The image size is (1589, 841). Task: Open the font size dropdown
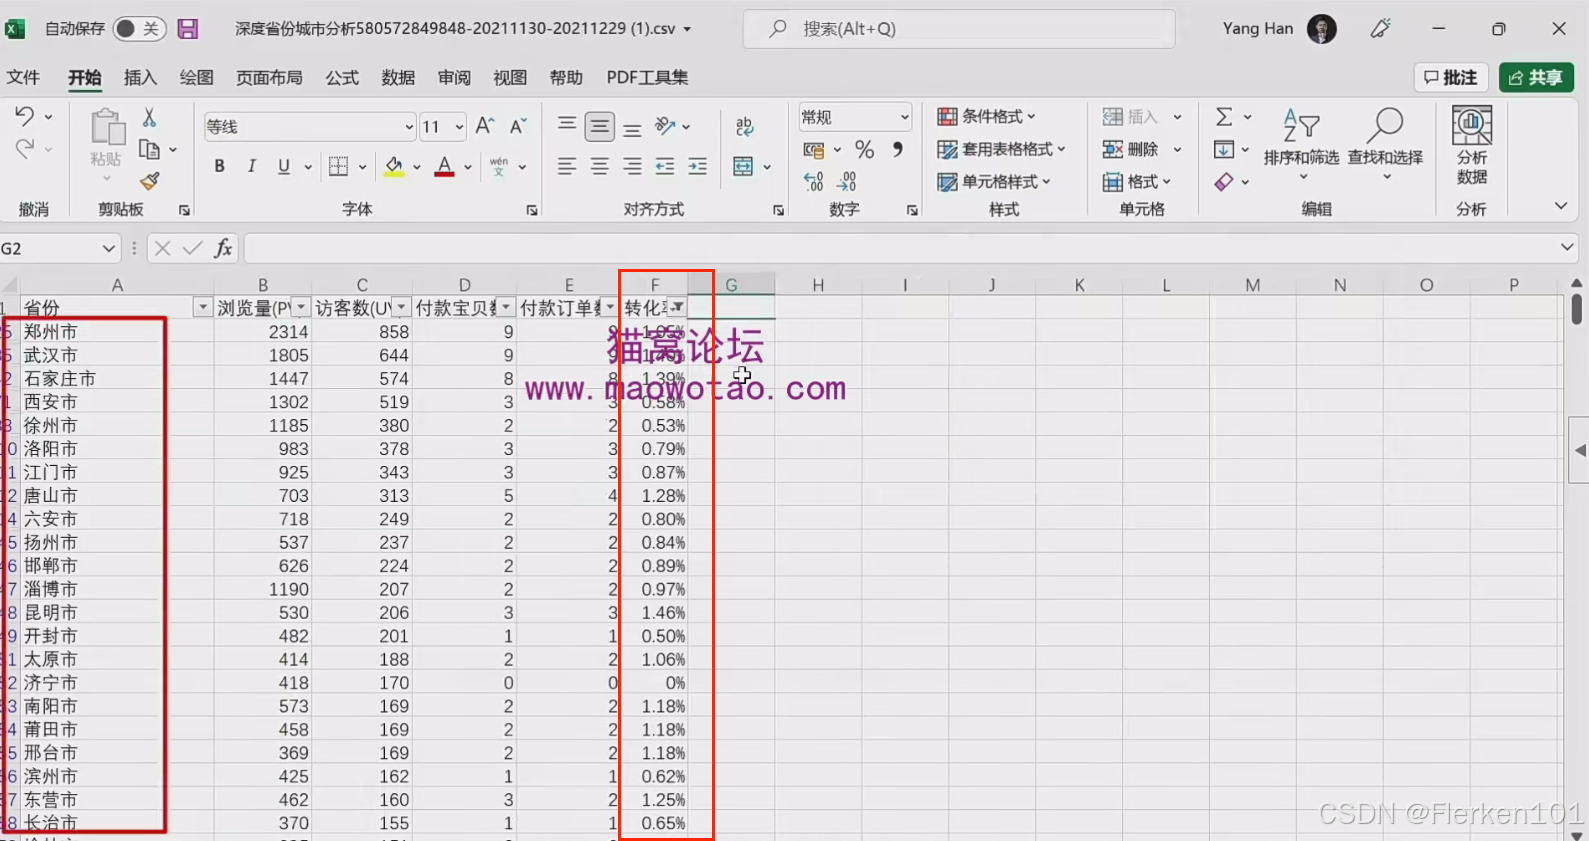pos(459,127)
